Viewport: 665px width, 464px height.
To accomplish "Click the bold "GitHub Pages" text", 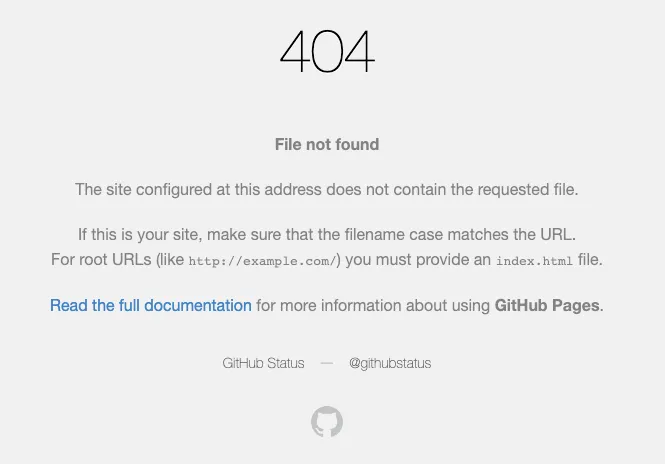I will coord(547,305).
